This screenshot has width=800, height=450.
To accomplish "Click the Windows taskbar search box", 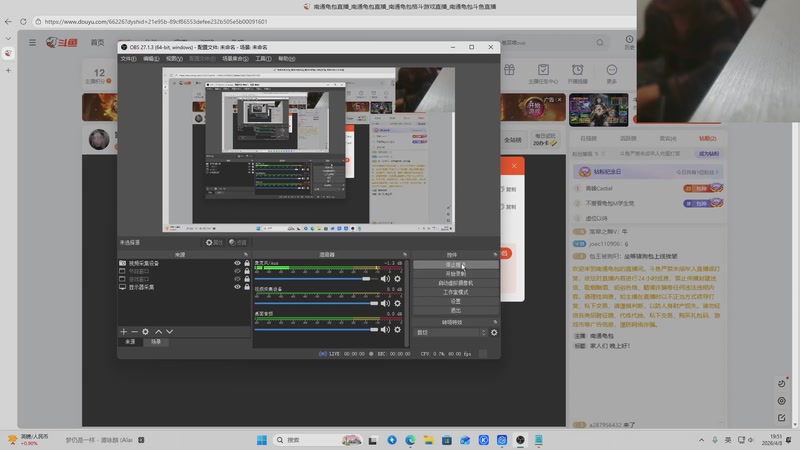I will 317,440.
